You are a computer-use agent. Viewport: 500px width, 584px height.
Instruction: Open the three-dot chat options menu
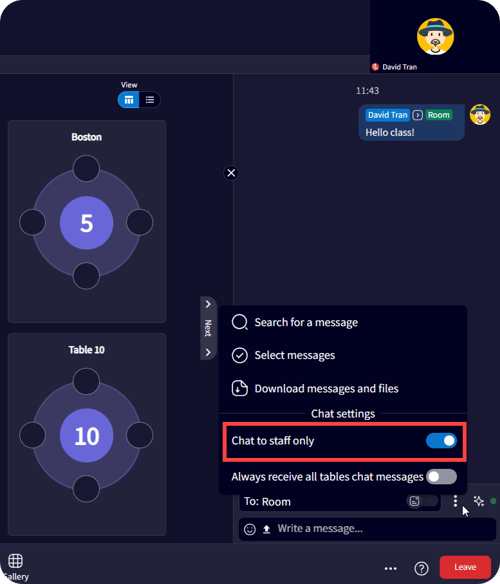point(455,501)
